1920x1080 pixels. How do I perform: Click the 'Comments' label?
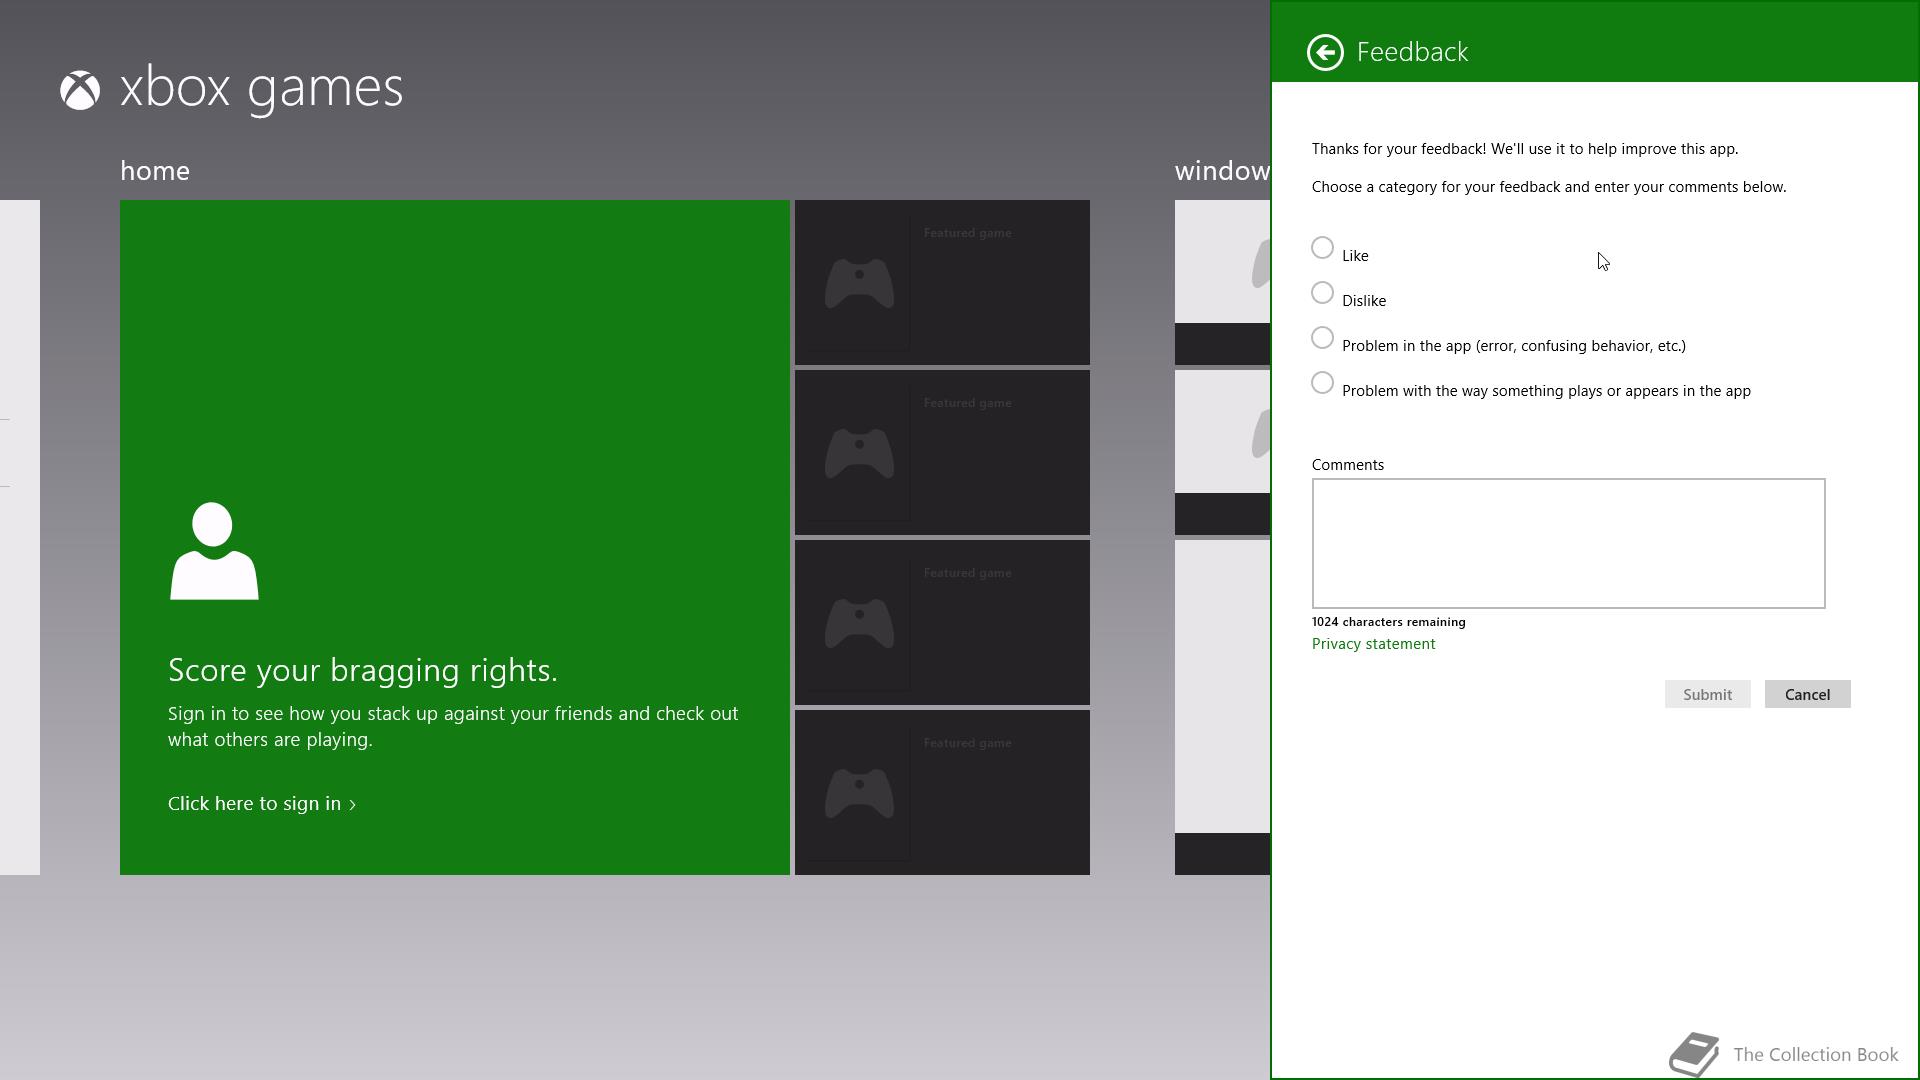pos(1347,465)
